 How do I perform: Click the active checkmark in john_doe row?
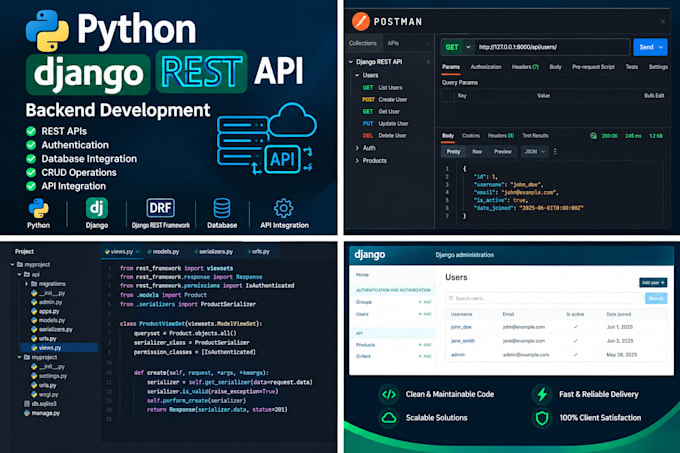pyautogui.click(x=575, y=327)
